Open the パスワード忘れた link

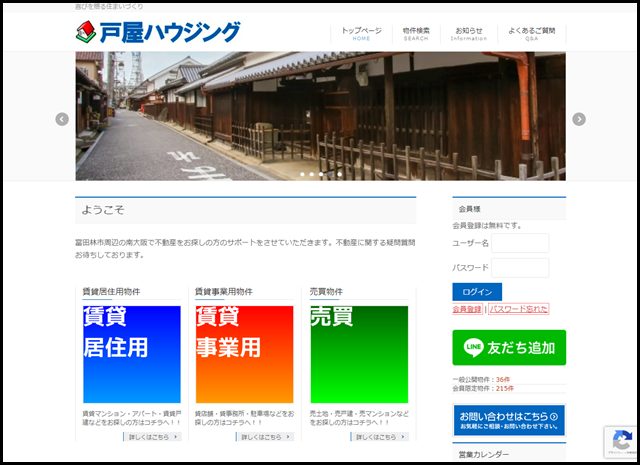tap(518, 309)
